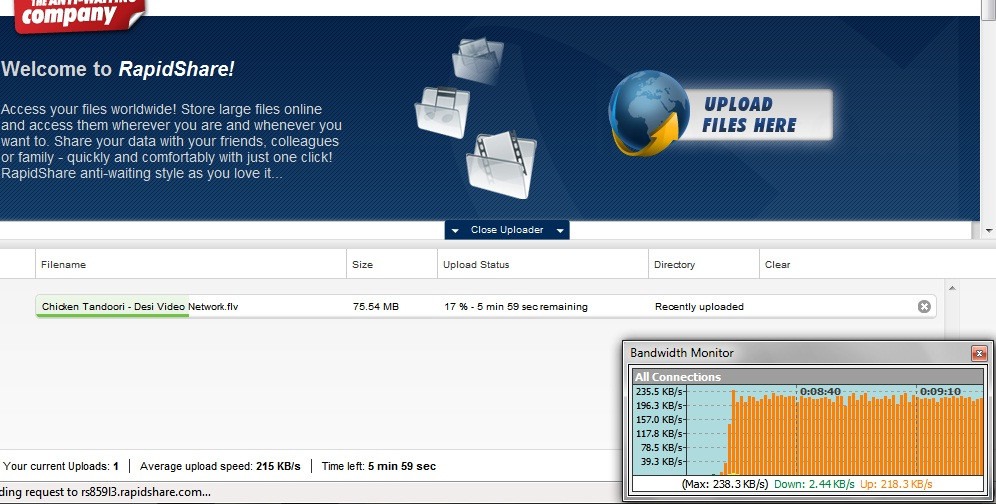Cancel the Chicken Tandoori upload with X icon
The width and height of the screenshot is (996, 504).
coord(924,306)
